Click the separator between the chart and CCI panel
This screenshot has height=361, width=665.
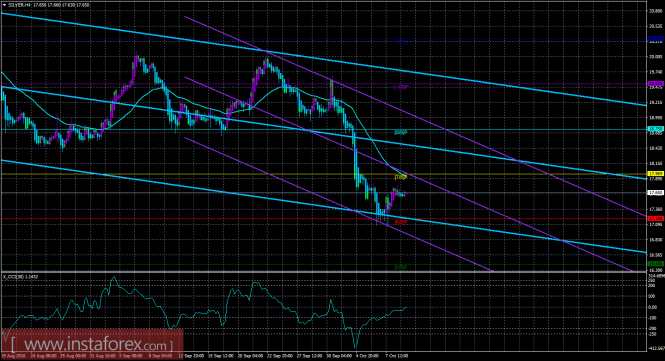[323, 272]
